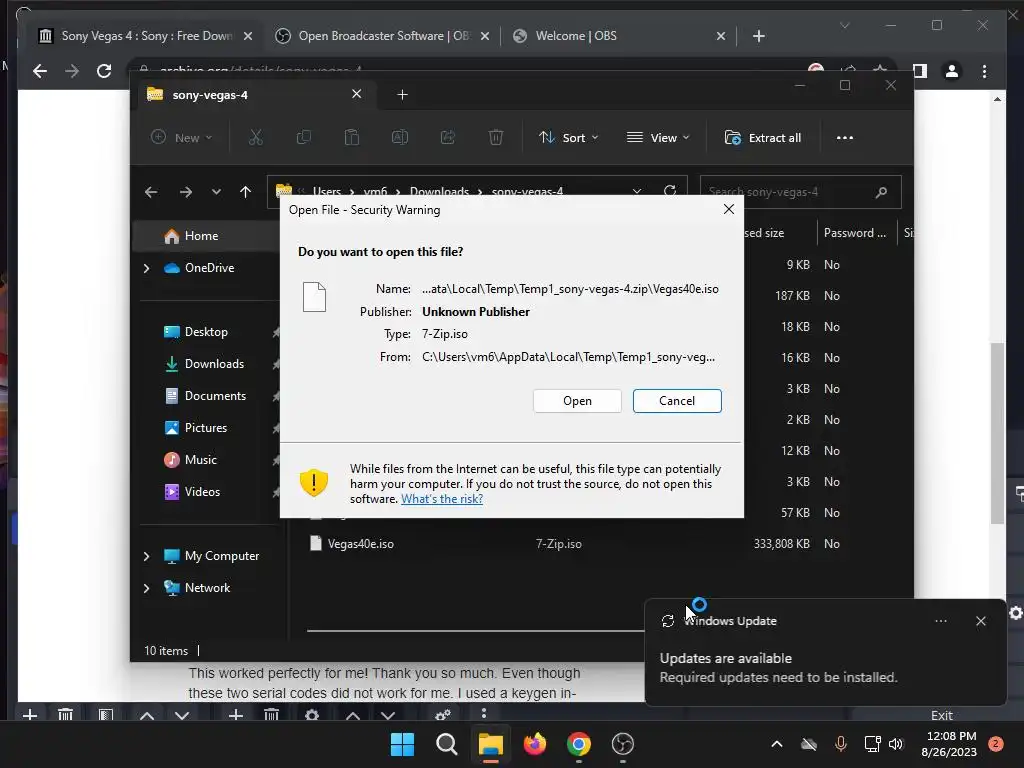The width and height of the screenshot is (1024, 768).
Task: Click the microphone tray icon
Action: [840, 744]
